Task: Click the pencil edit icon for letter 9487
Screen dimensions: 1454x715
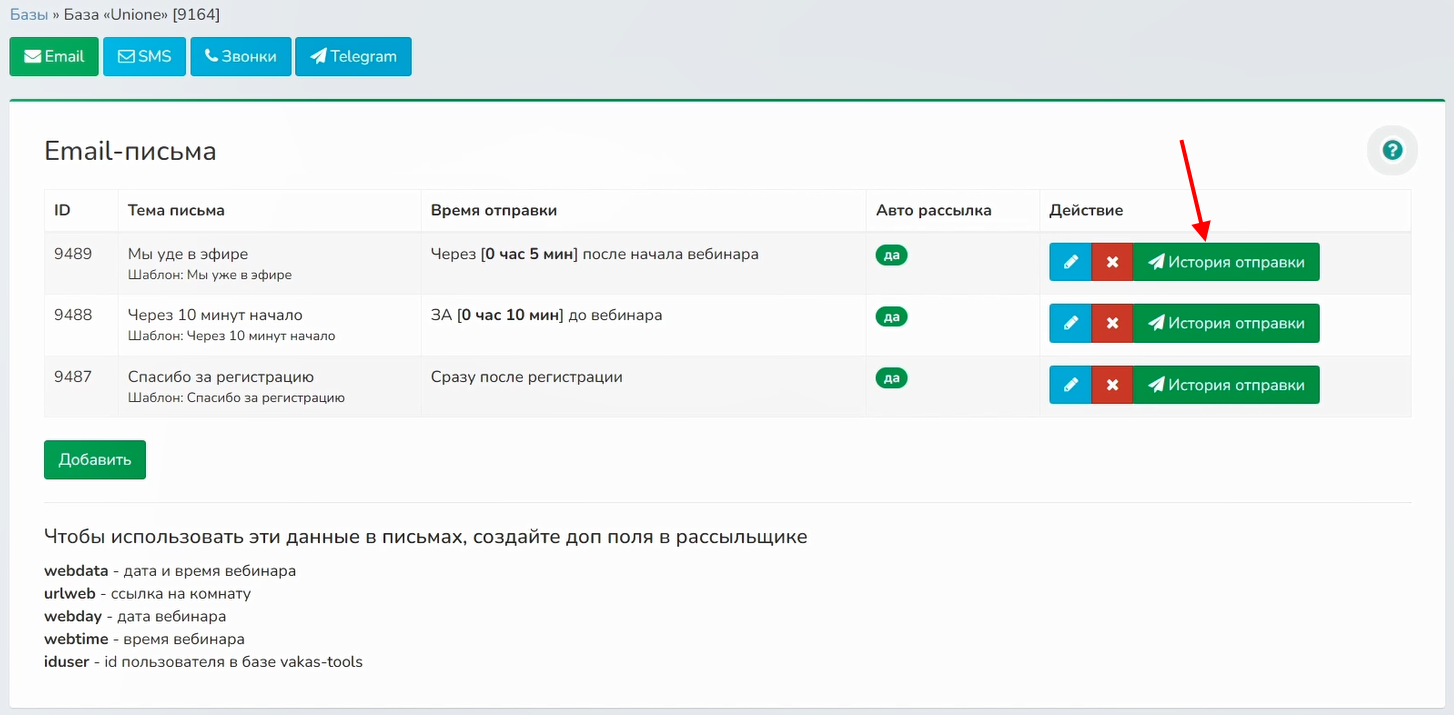Action: [x=1070, y=385]
